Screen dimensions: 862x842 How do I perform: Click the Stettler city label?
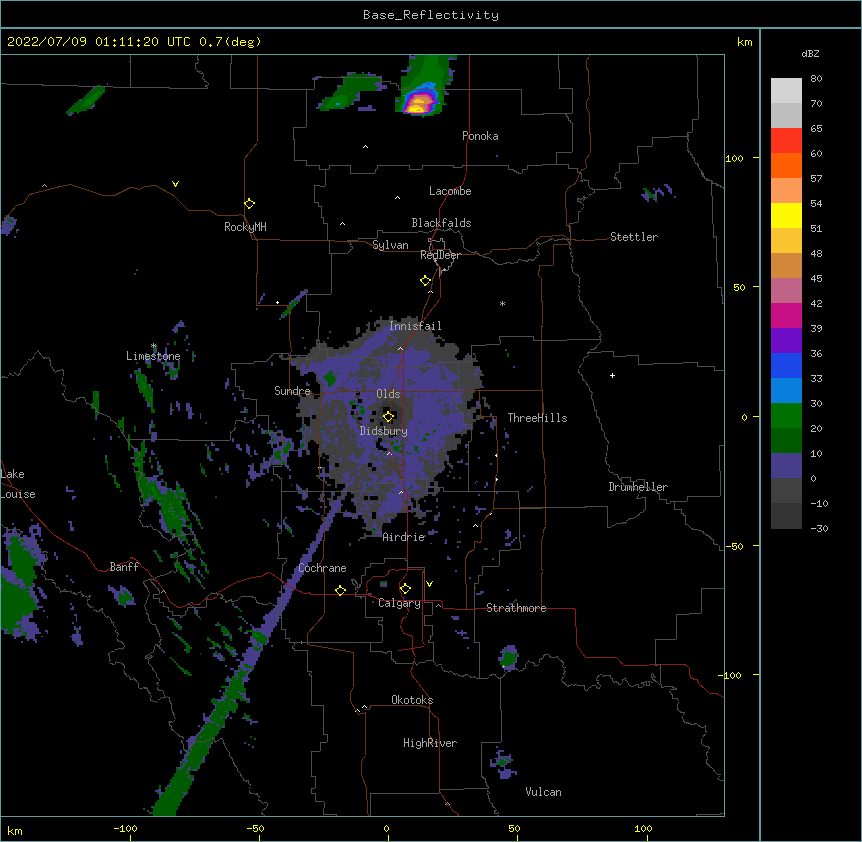(x=634, y=237)
